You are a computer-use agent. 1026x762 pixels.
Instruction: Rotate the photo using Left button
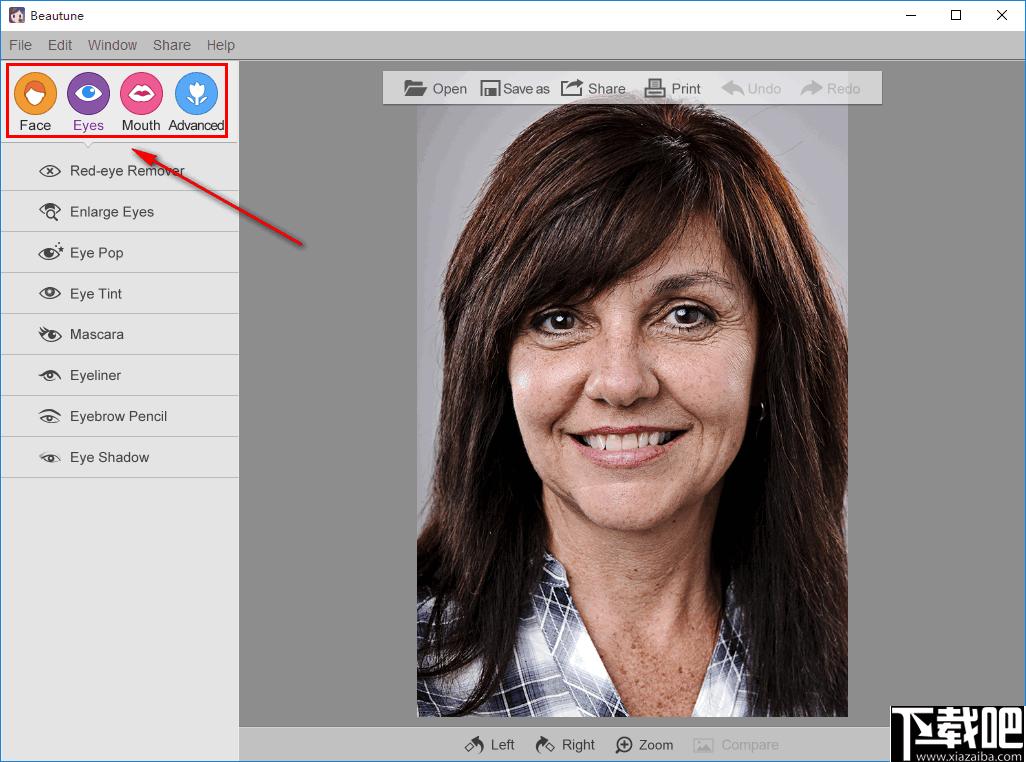[489, 745]
